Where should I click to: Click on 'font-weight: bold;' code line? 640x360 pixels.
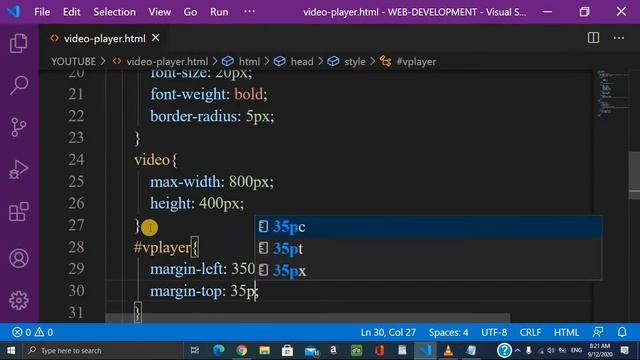pos(209,94)
